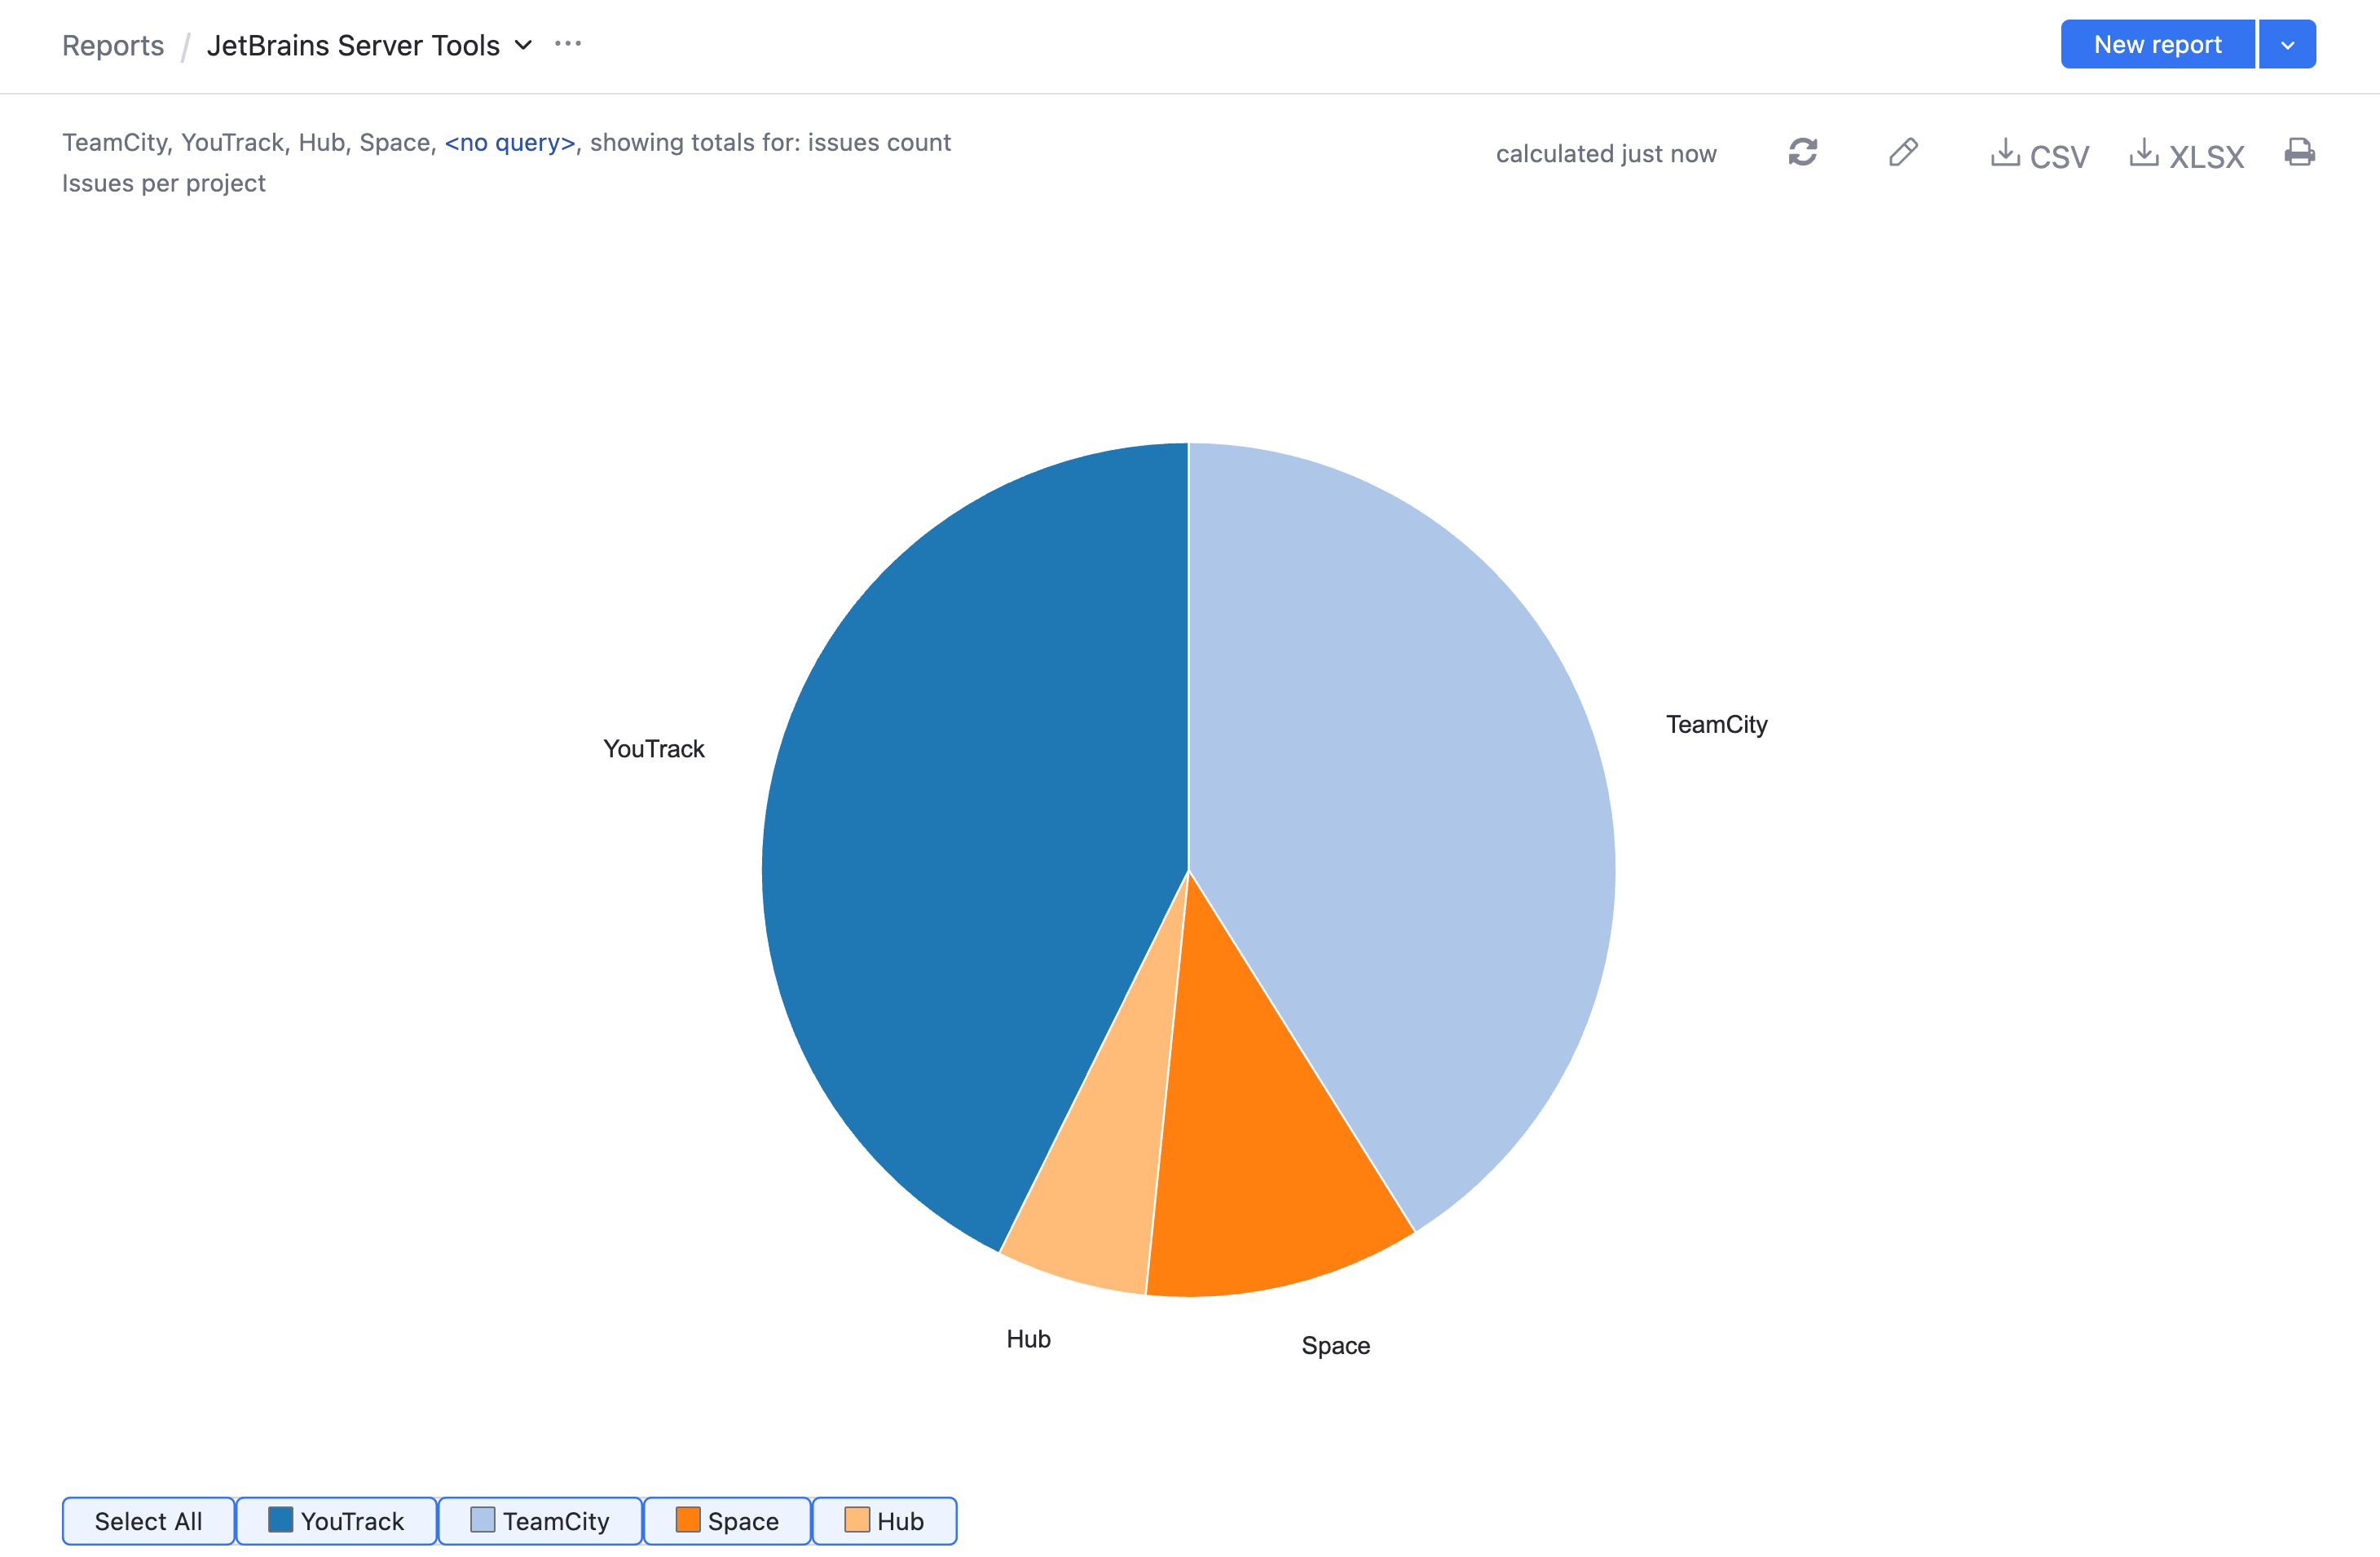Open the ellipsis menu next to report title
The width and height of the screenshot is (2380, 1557).
coord(568,44)
